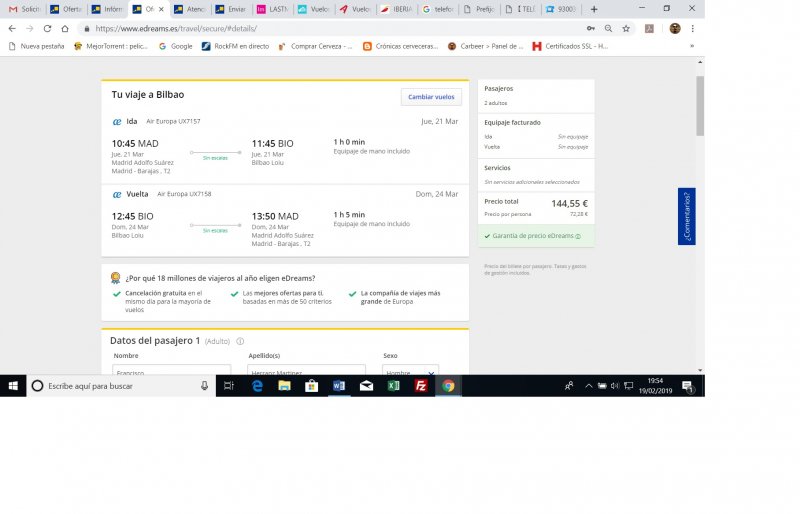The height and width of the screenshot is (514, 800).
Task: Click the Apellido(s) text field
Action: [x=306, y=371]
